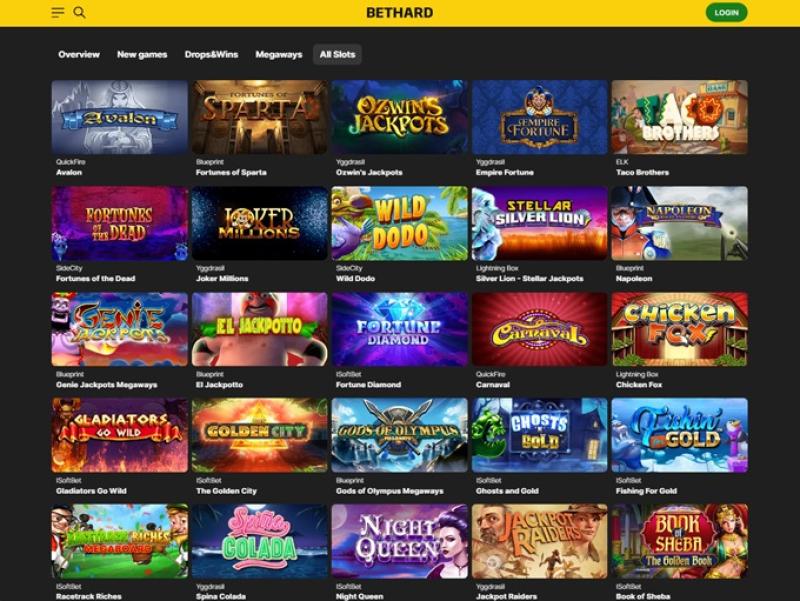The height and width of the screenshot is (601, 800).
Task: Open El Jackpotto game tile
Action: [260, 329]
